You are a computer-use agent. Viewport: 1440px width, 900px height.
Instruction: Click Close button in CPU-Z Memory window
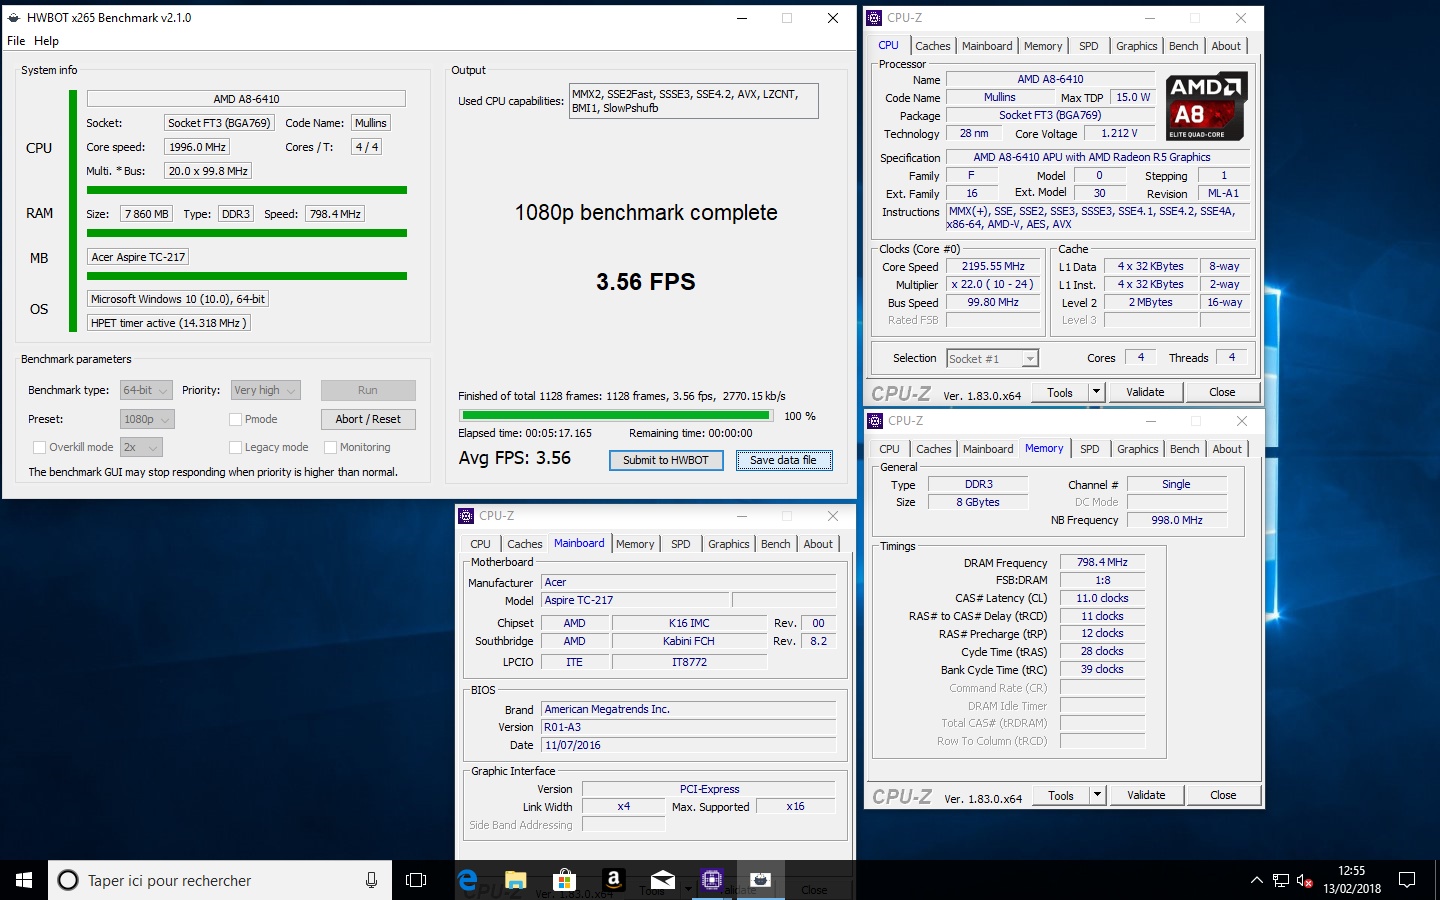click(x=1223, y=795)
